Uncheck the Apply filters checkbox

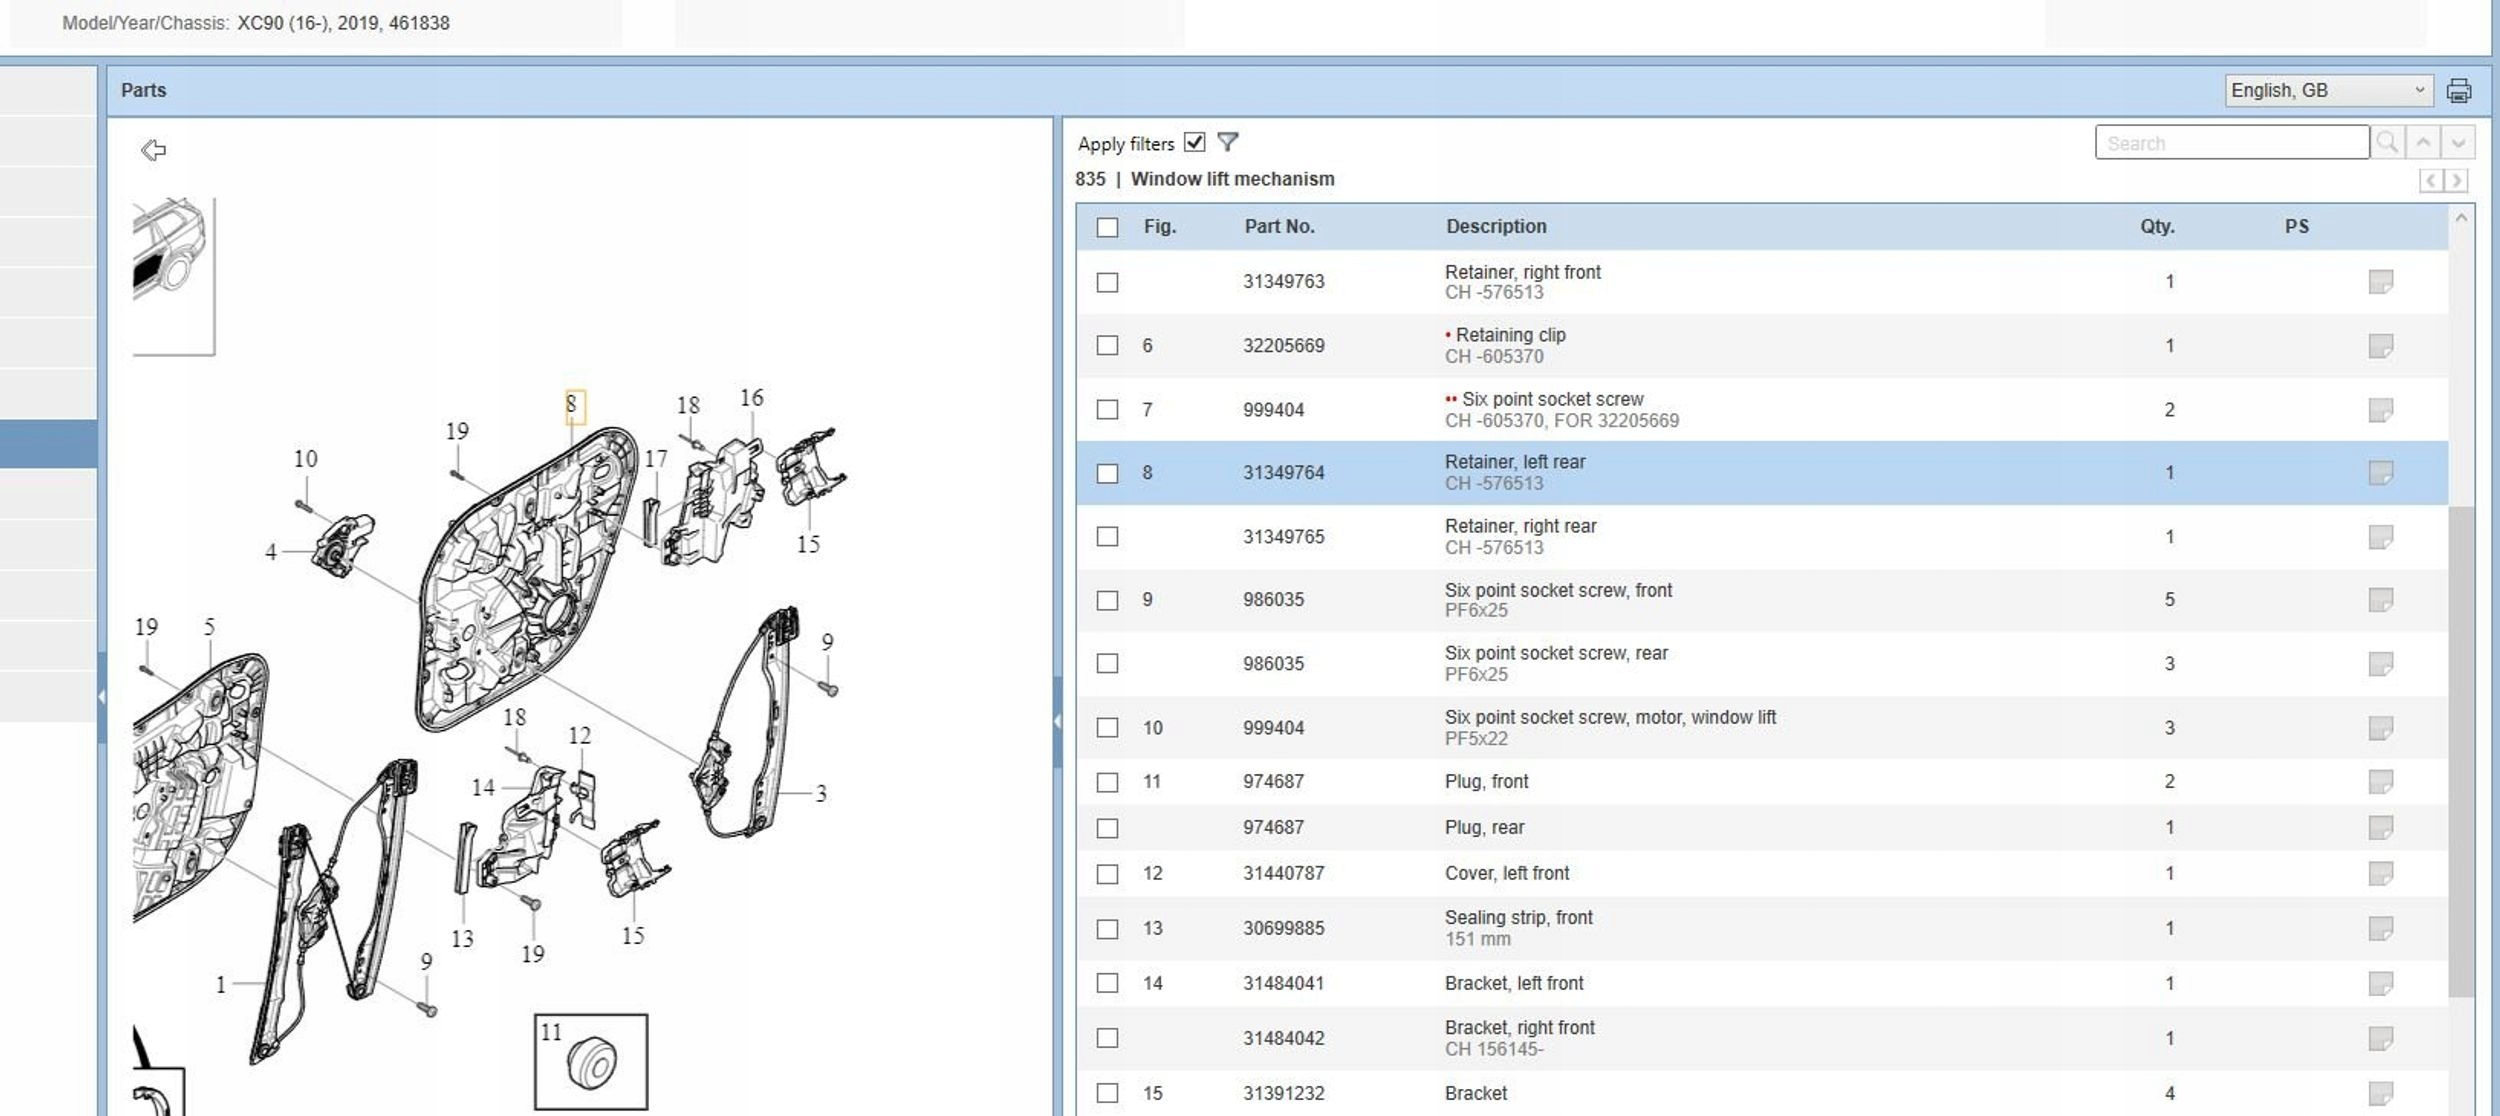[x=1194, y=142]
